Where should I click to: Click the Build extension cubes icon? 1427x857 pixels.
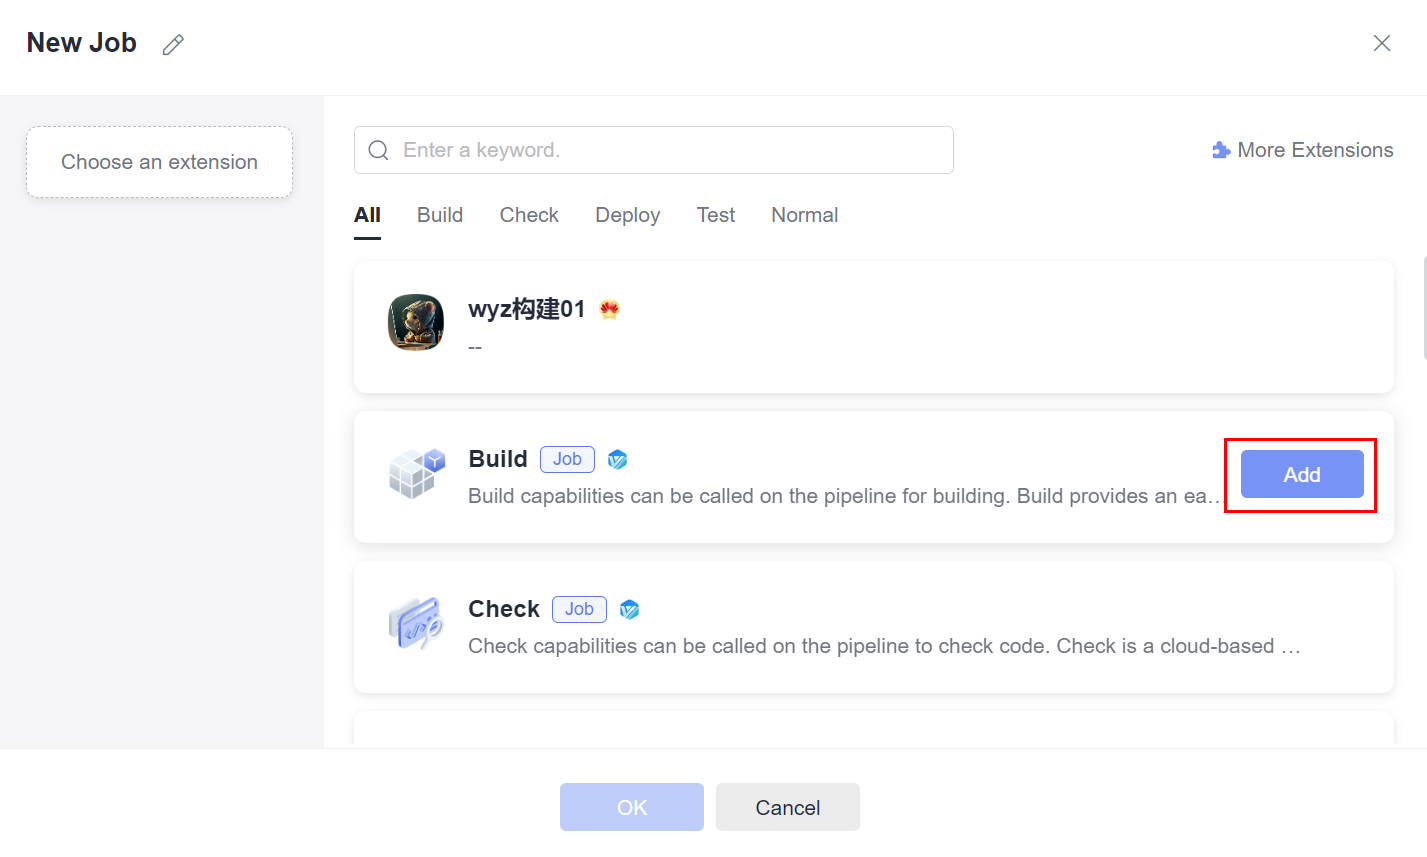(x=416, y=472)
